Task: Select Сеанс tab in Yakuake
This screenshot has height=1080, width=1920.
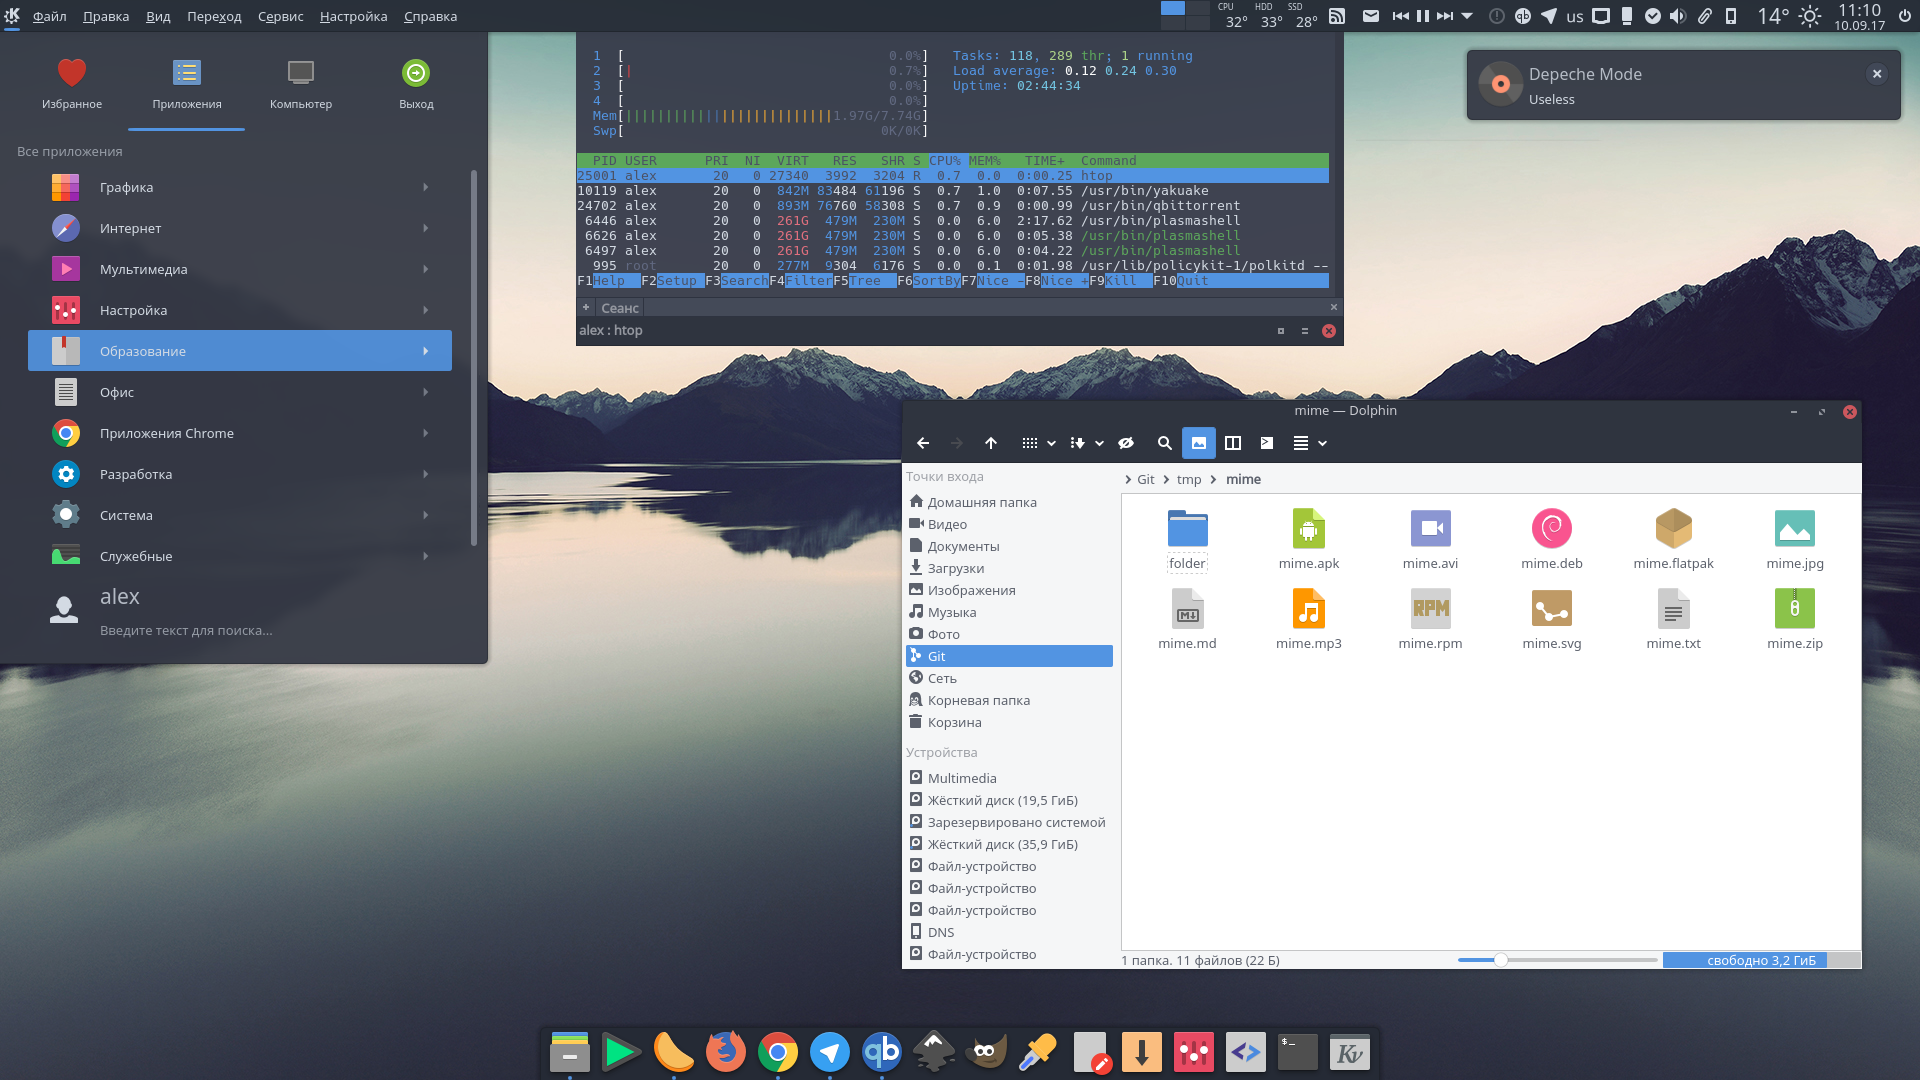Action: coord(620,308)
